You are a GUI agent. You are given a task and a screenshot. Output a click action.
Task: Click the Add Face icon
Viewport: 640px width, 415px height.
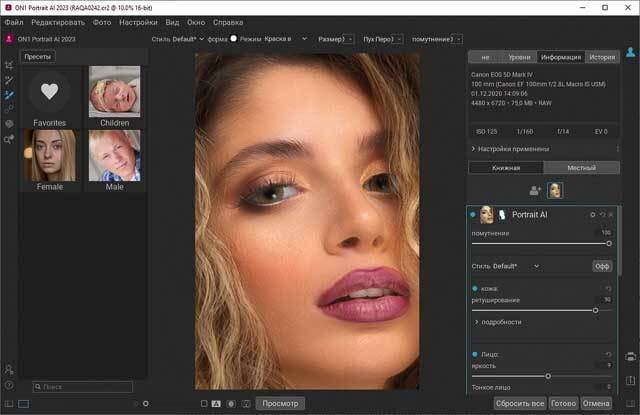pos(535,190)
